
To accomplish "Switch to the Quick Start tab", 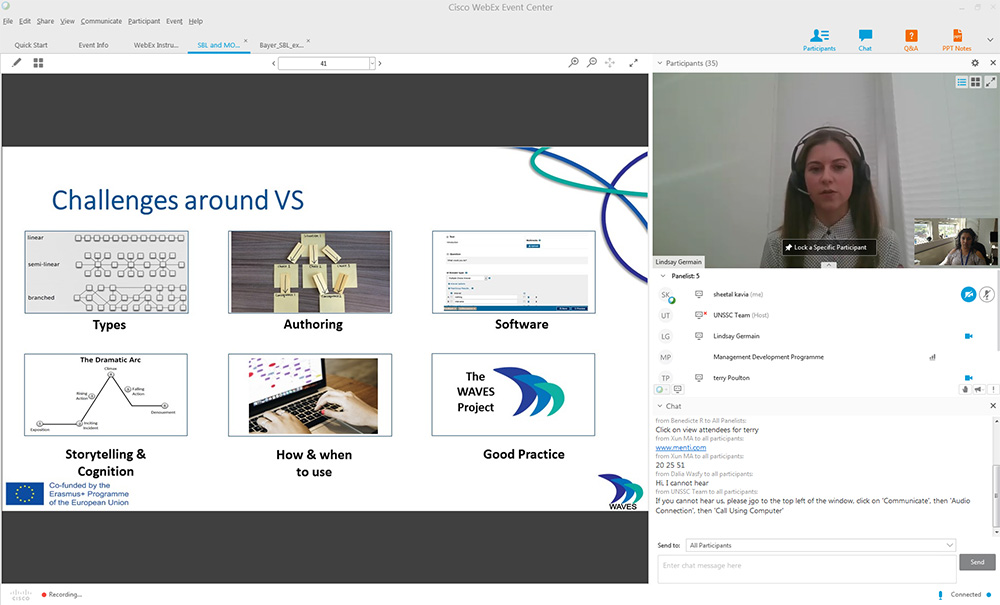I will (x=31, y=45).
